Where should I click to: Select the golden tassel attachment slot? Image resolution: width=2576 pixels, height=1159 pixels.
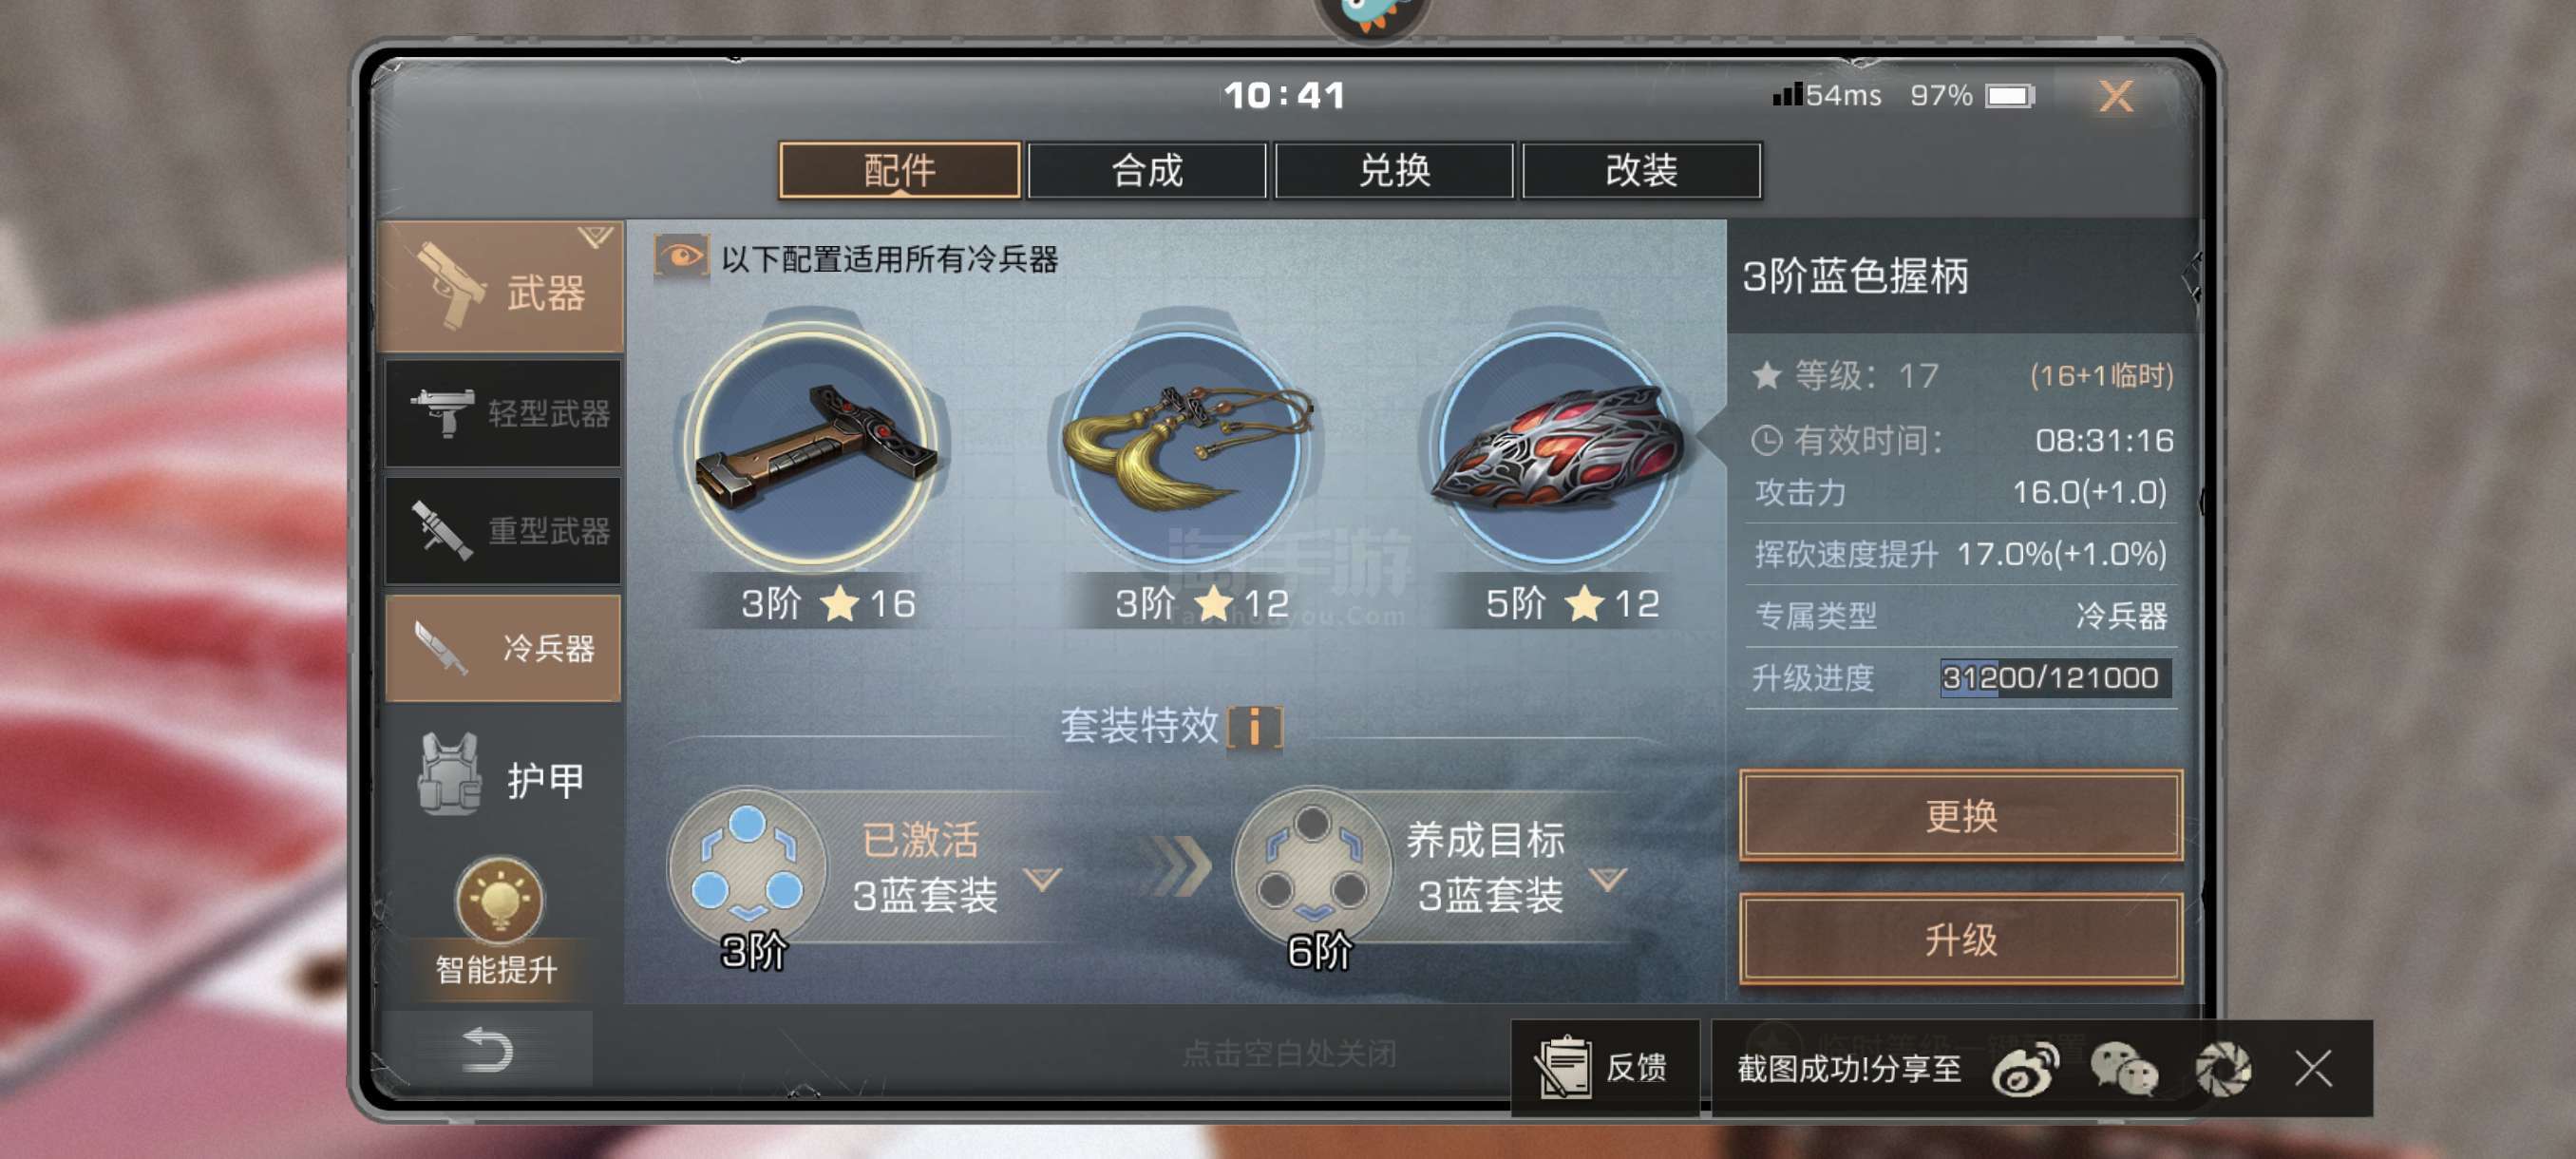tap(1186, 447)
